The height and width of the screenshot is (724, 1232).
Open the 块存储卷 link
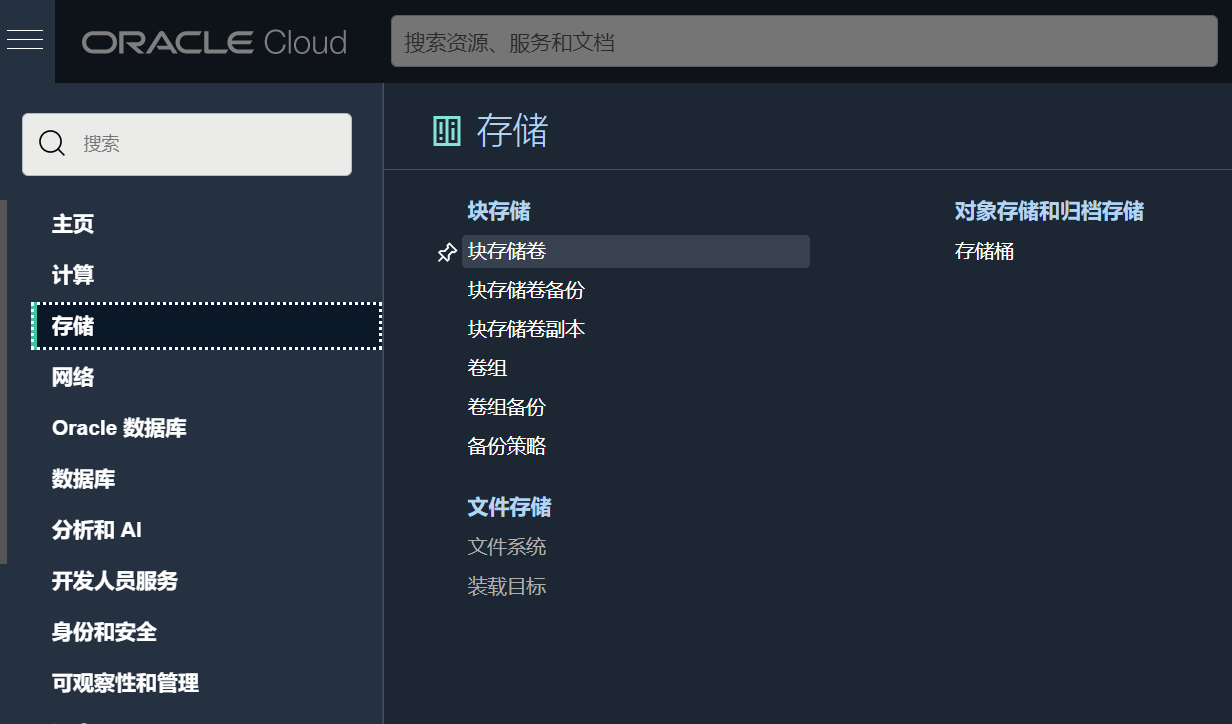point(507,252)
